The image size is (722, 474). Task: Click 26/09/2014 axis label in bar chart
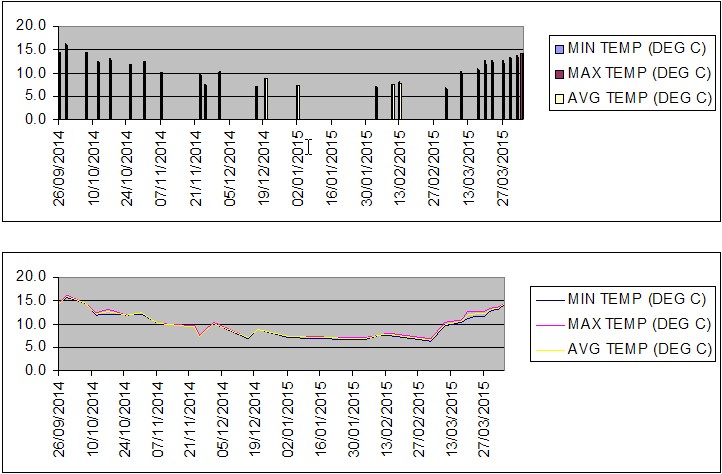click(60, 168)
